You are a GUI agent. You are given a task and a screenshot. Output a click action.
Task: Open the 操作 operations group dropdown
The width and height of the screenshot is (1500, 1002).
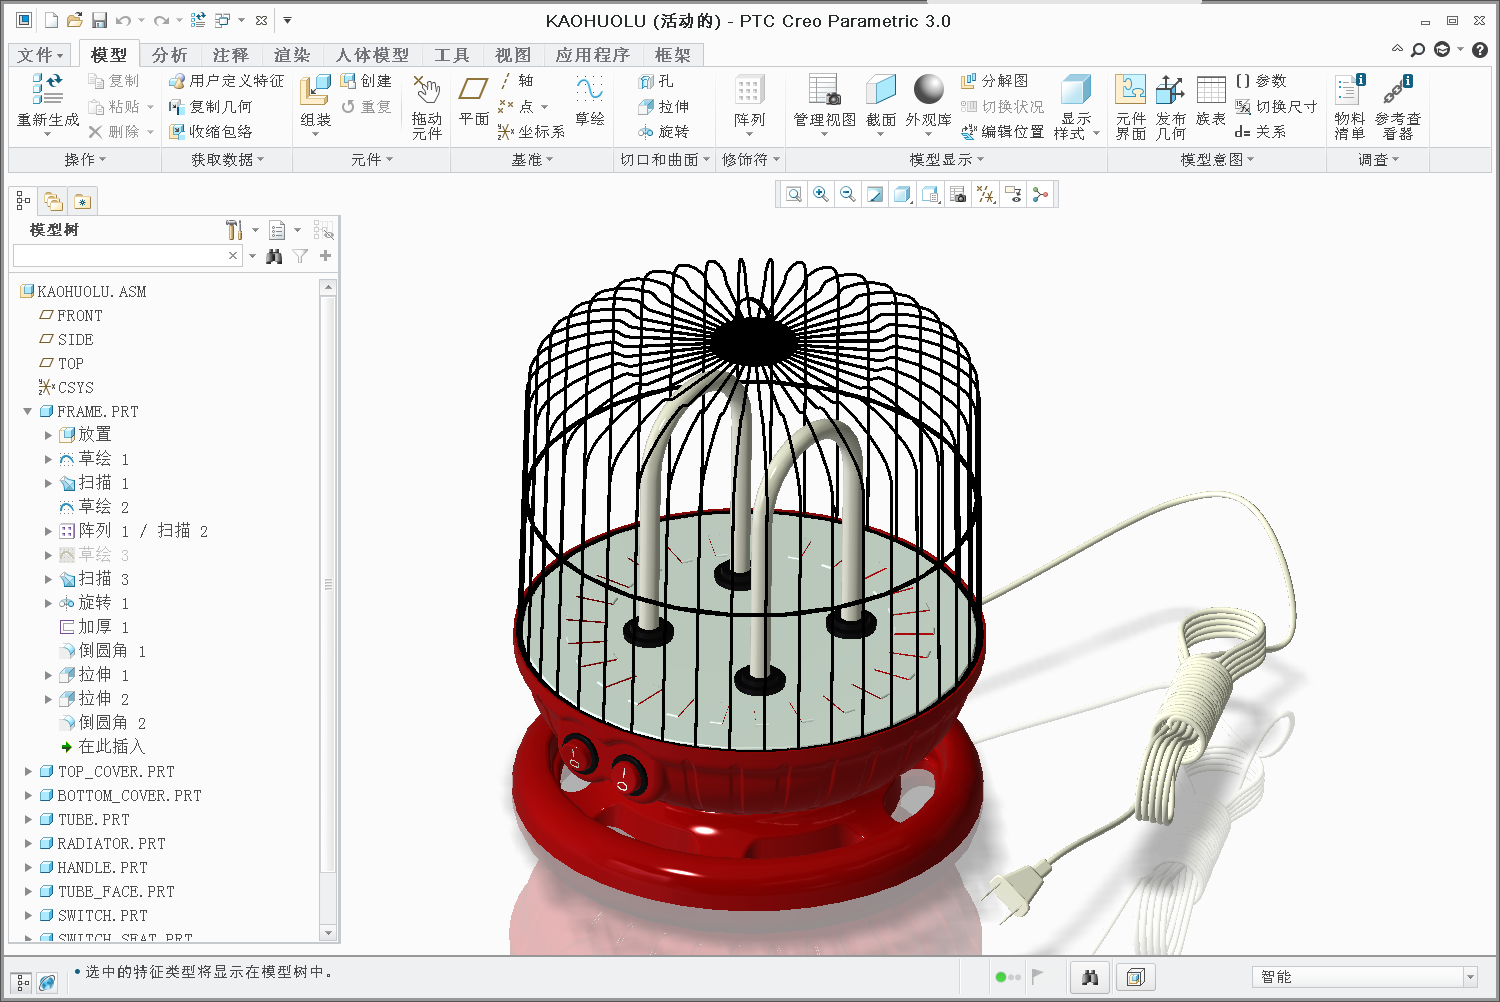tap(85, 160)
